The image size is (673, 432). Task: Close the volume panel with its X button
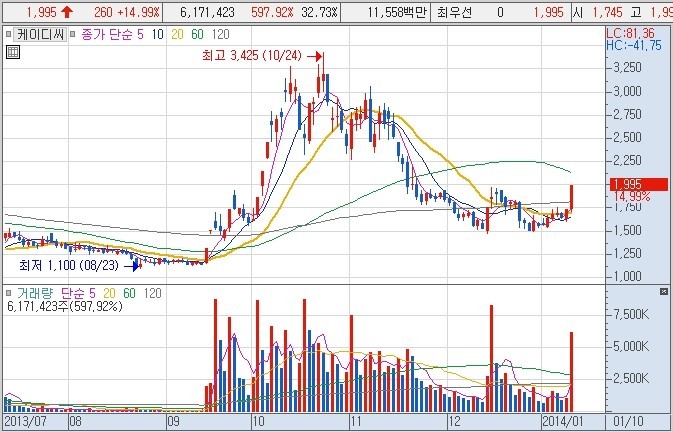[664, 292]
